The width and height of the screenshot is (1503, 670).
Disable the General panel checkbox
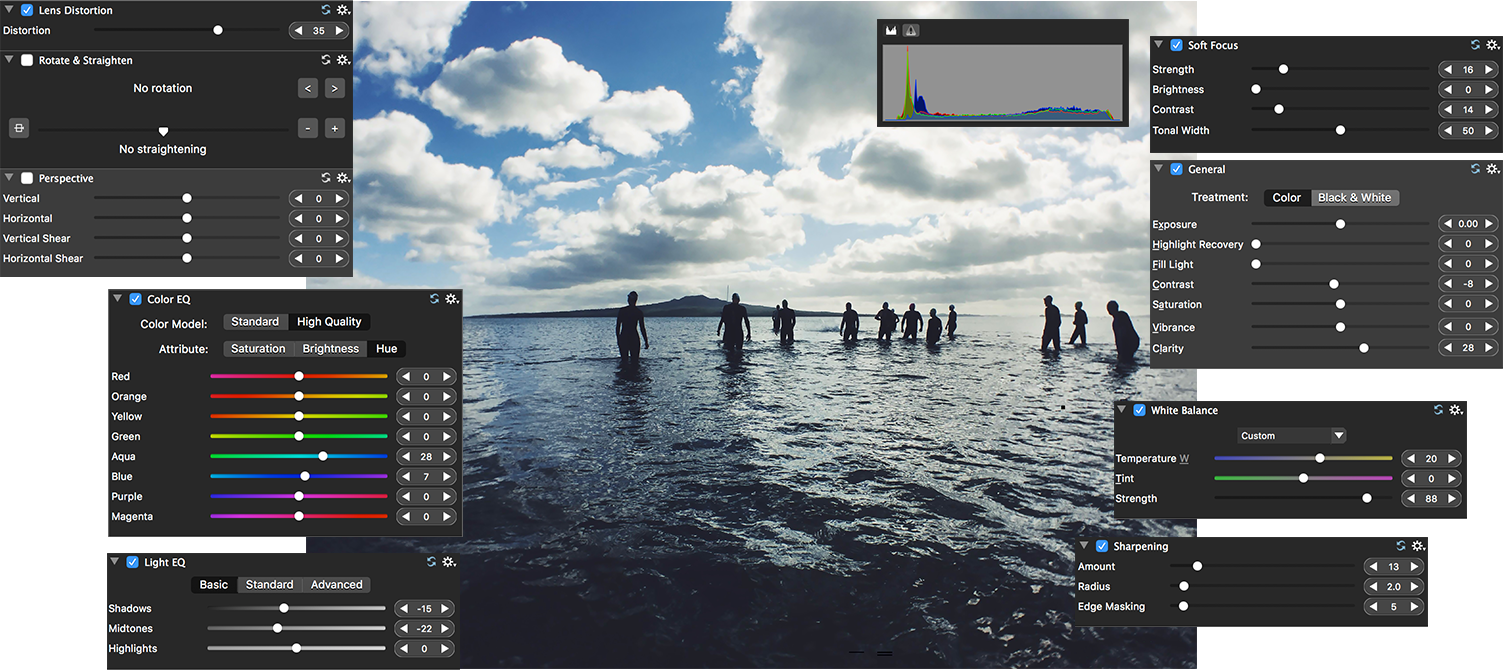coord(1176,169)
